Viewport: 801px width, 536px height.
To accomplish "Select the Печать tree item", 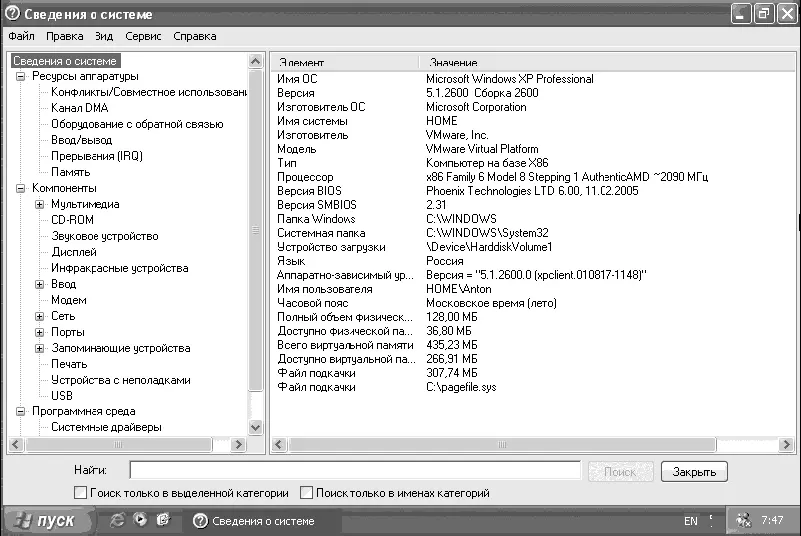I will click(x=69, y=364).
